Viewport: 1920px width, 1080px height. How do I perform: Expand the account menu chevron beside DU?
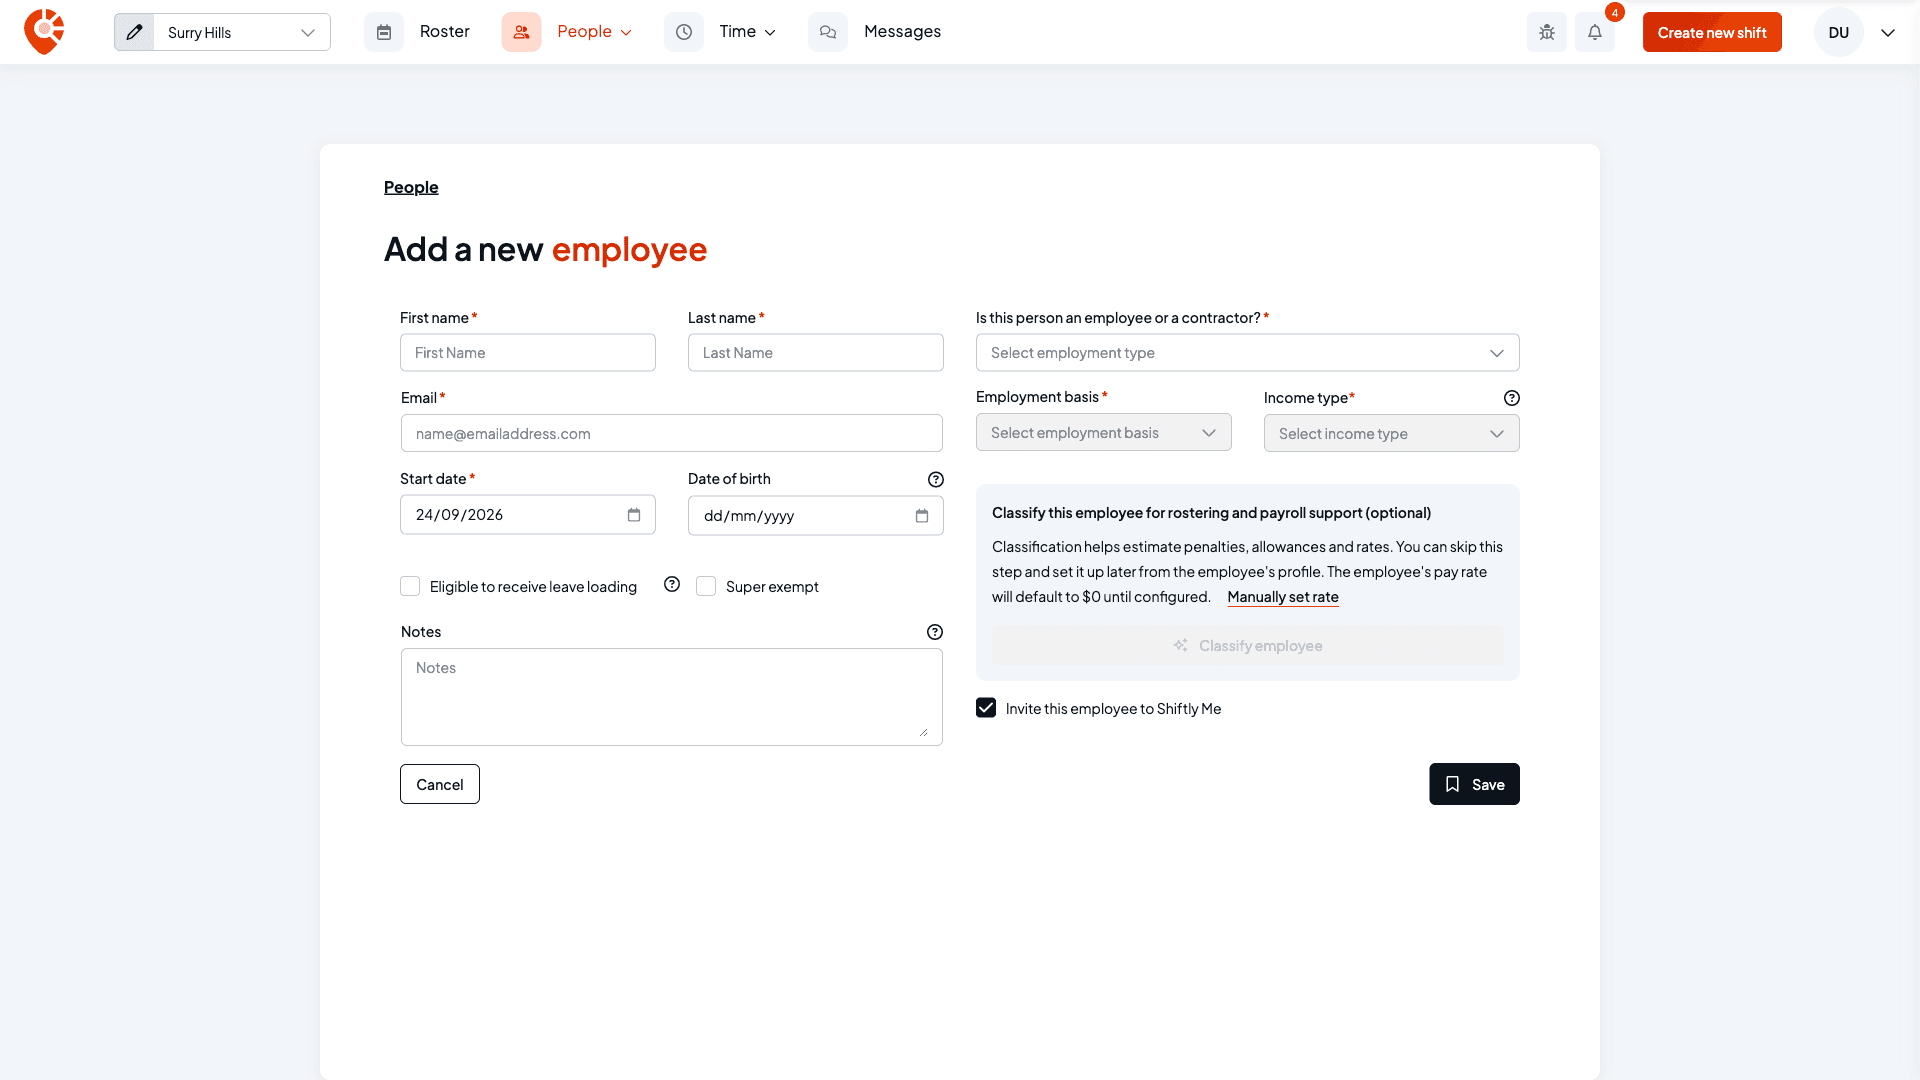click(x=1888, y=32)
